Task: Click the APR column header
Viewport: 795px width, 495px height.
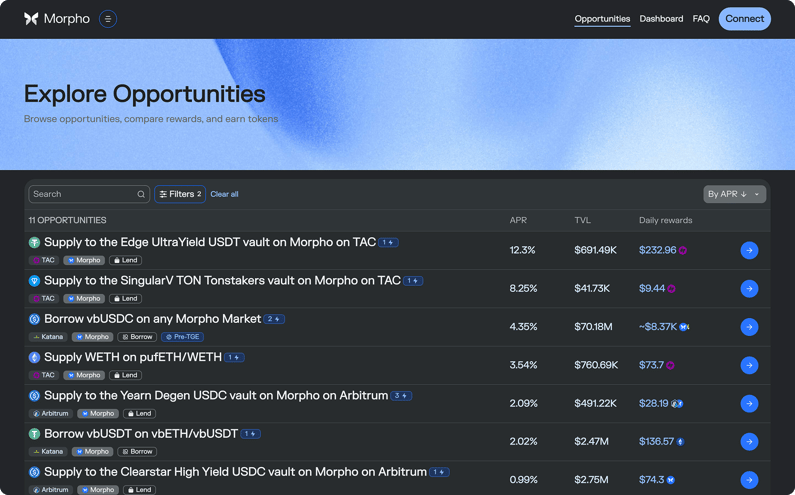Action: click(x=518, y=220)
